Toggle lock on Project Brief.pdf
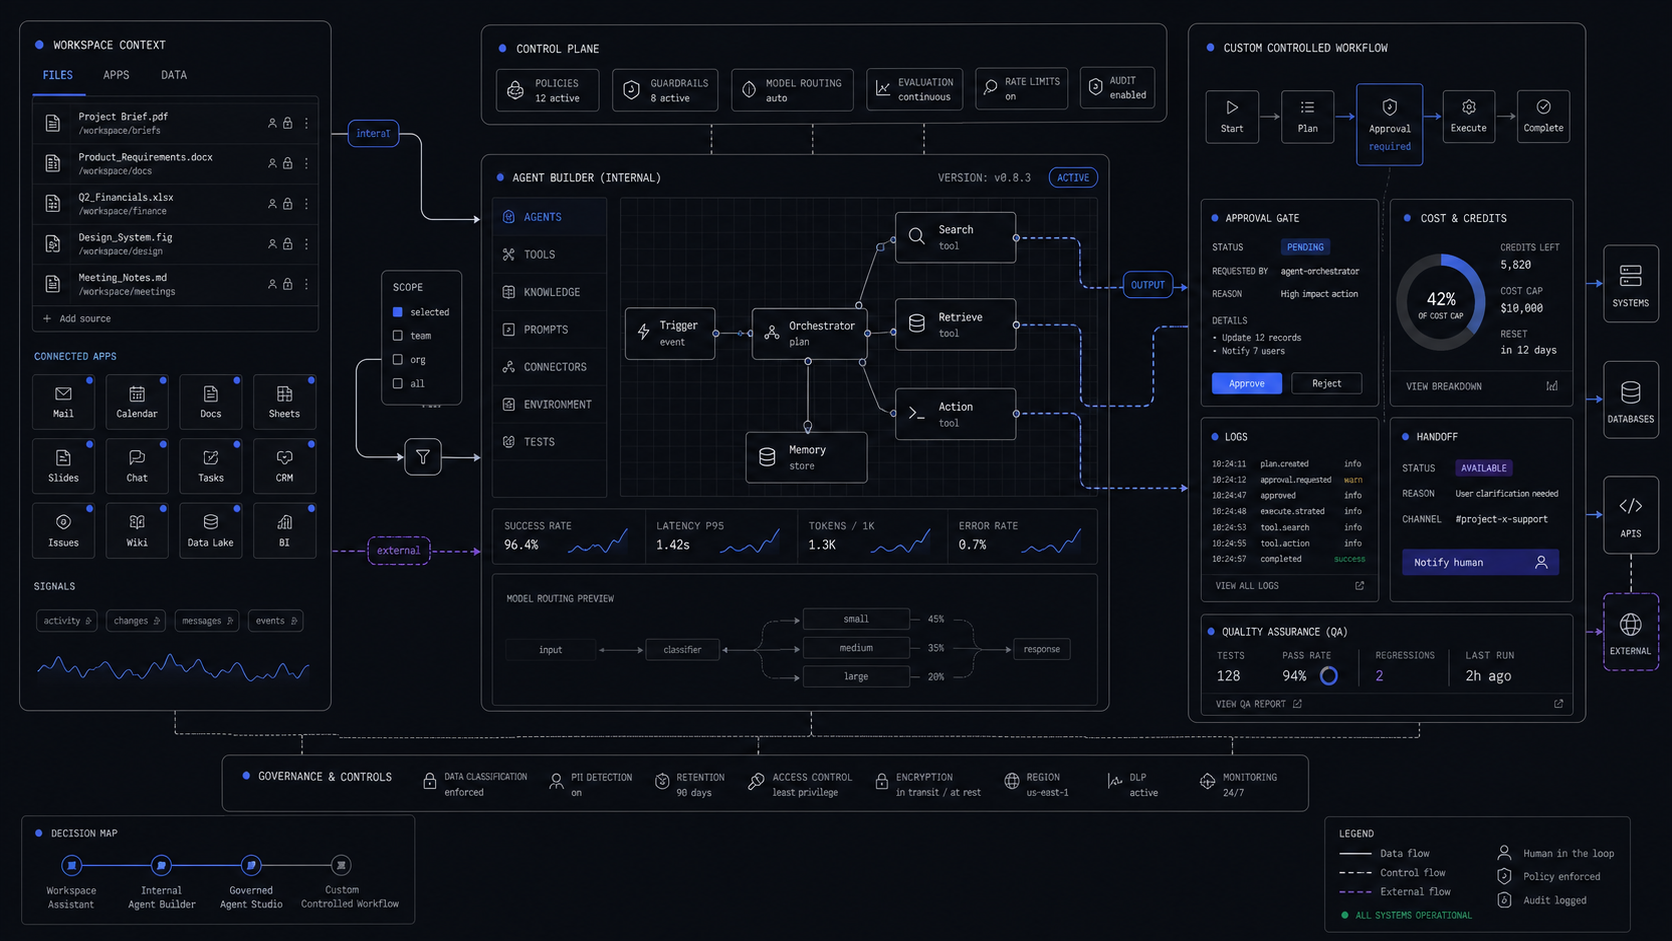The height and width of the screenshot is (941, 1672). click(x=288, y=123)
